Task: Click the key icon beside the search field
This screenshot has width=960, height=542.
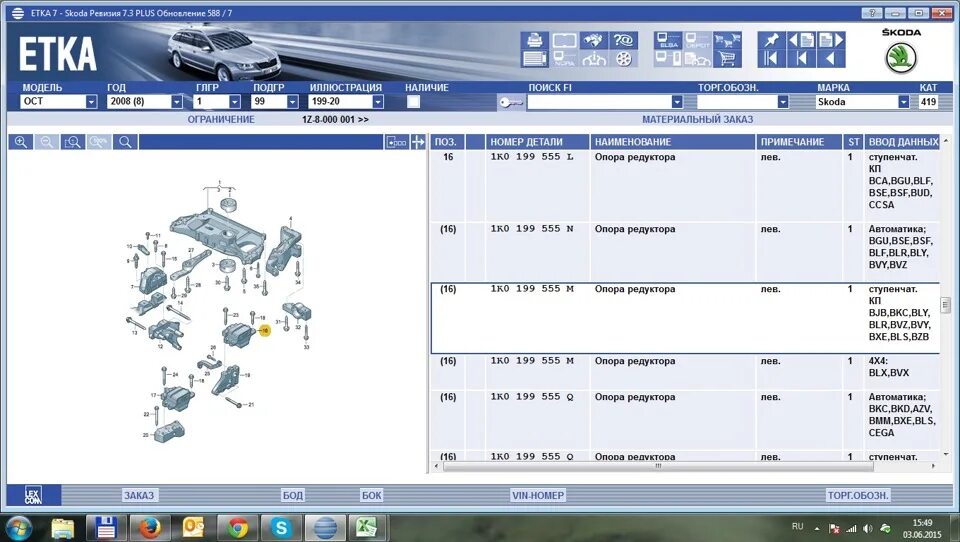Action: point(510,102)
